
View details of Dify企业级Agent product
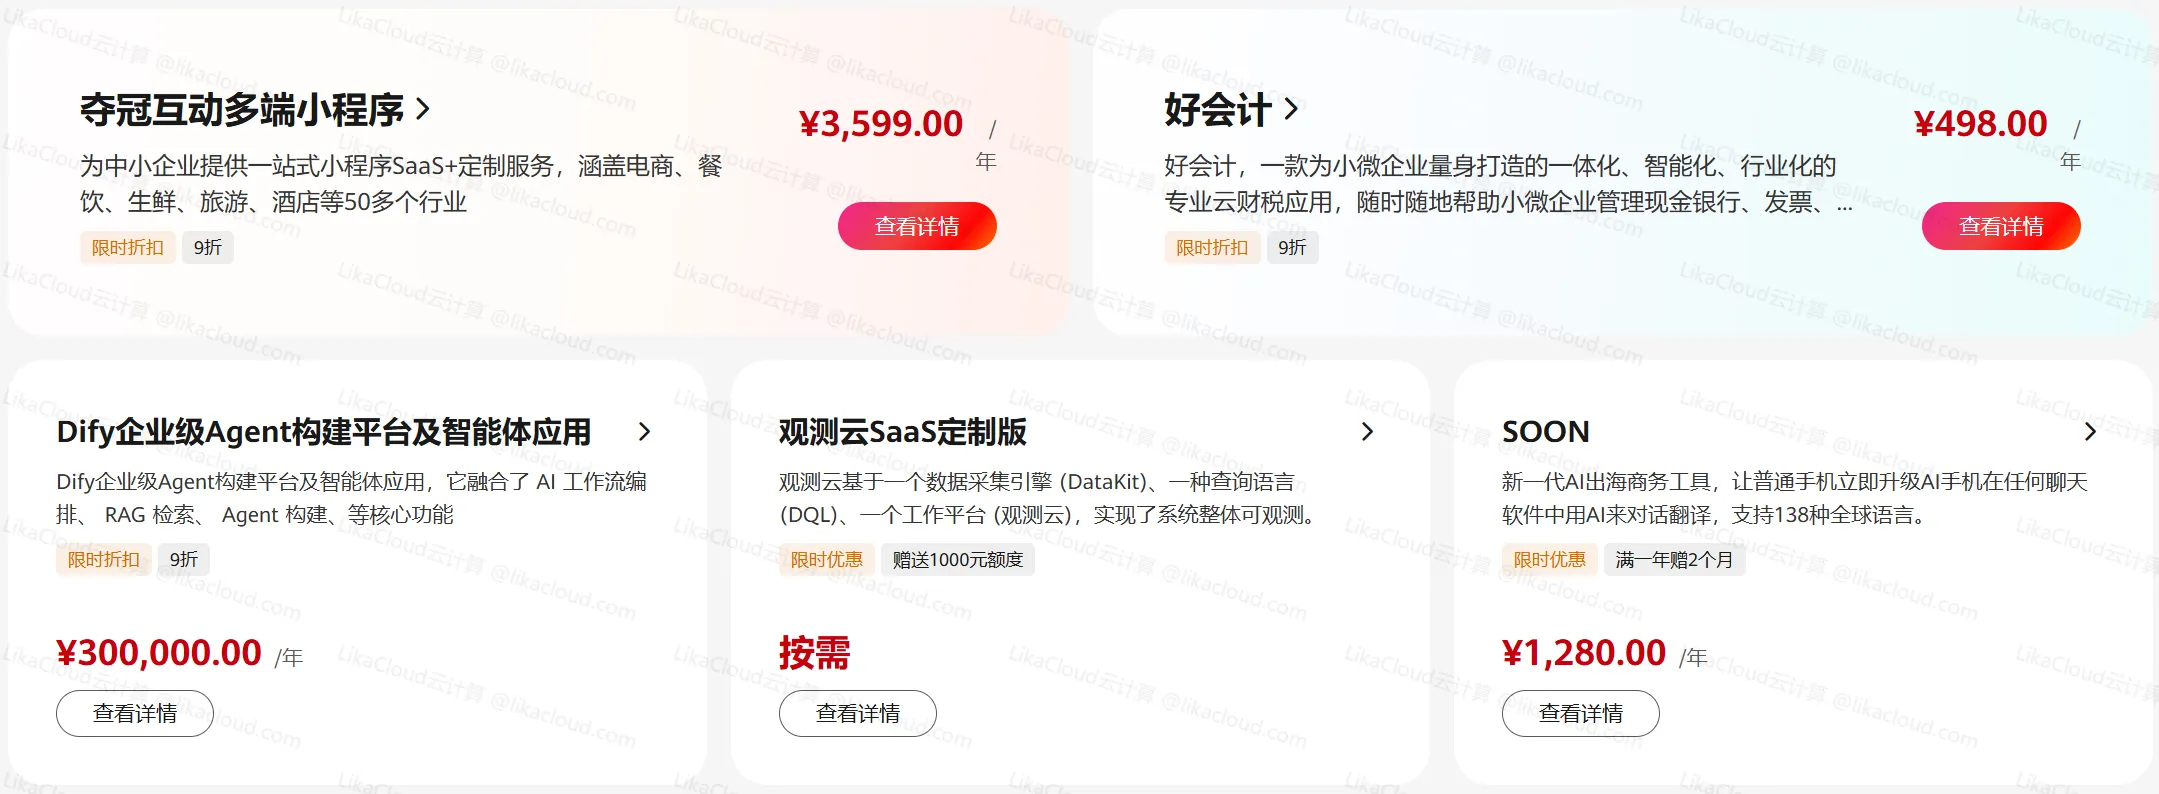pyautogui.click(x=135, y=713)
